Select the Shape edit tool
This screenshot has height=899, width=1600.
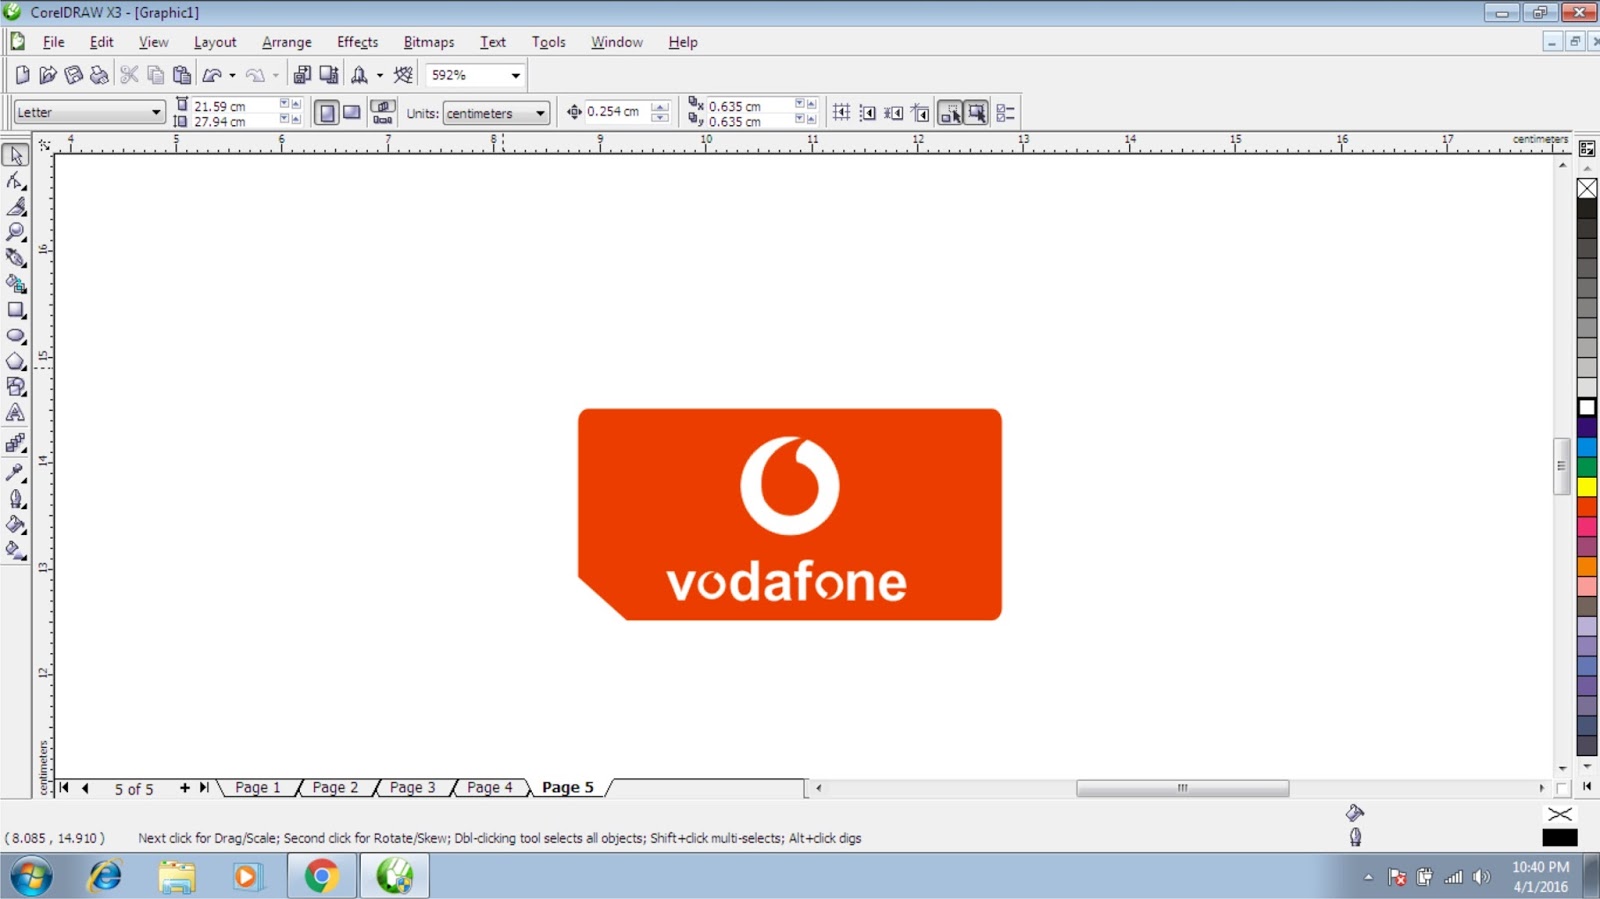16,181
